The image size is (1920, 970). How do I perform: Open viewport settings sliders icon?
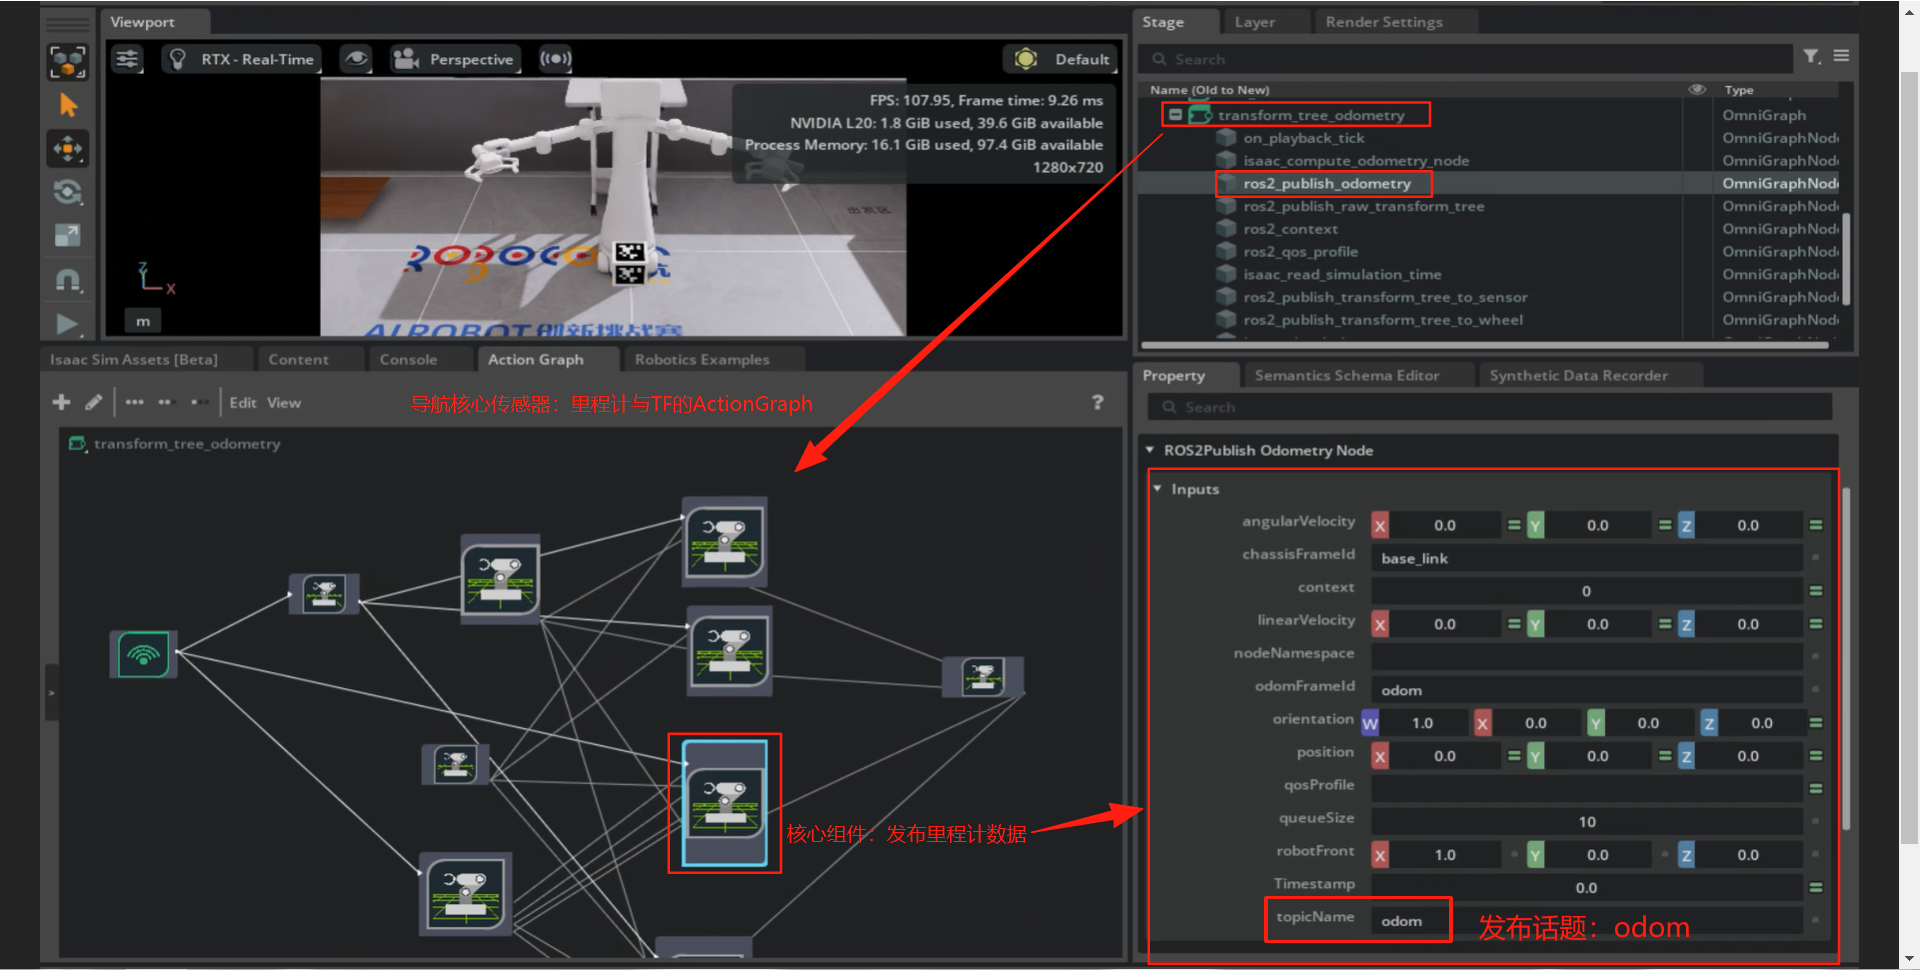pyautogui.click(x=127, y=59)
